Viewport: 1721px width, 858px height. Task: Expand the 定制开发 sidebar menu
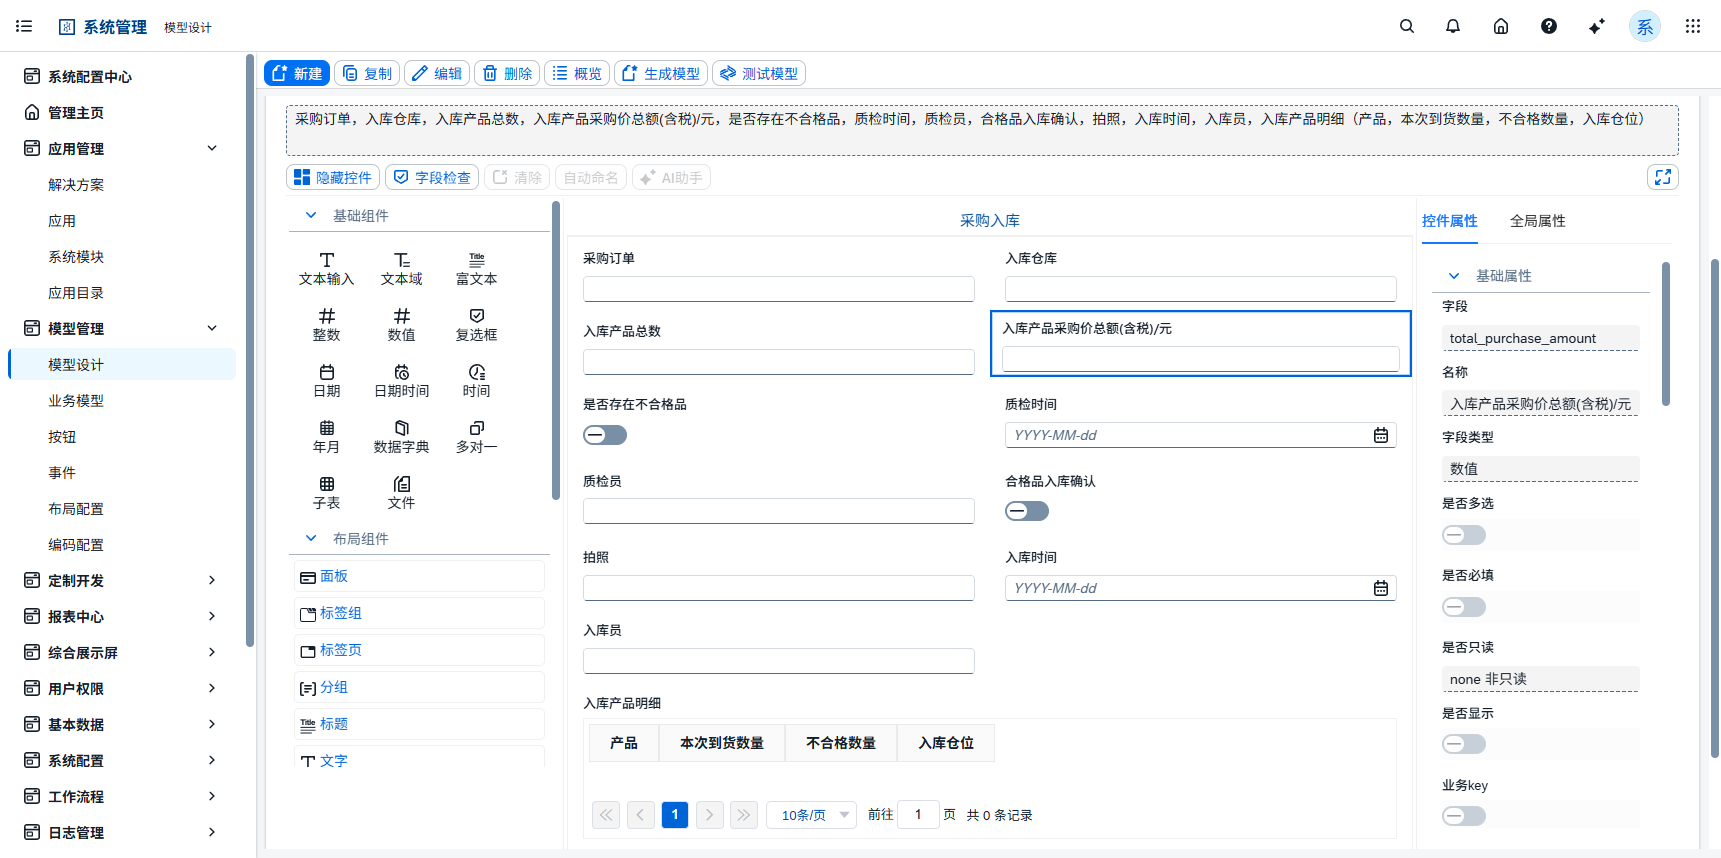pyautogui.click(x=120, y=581)
